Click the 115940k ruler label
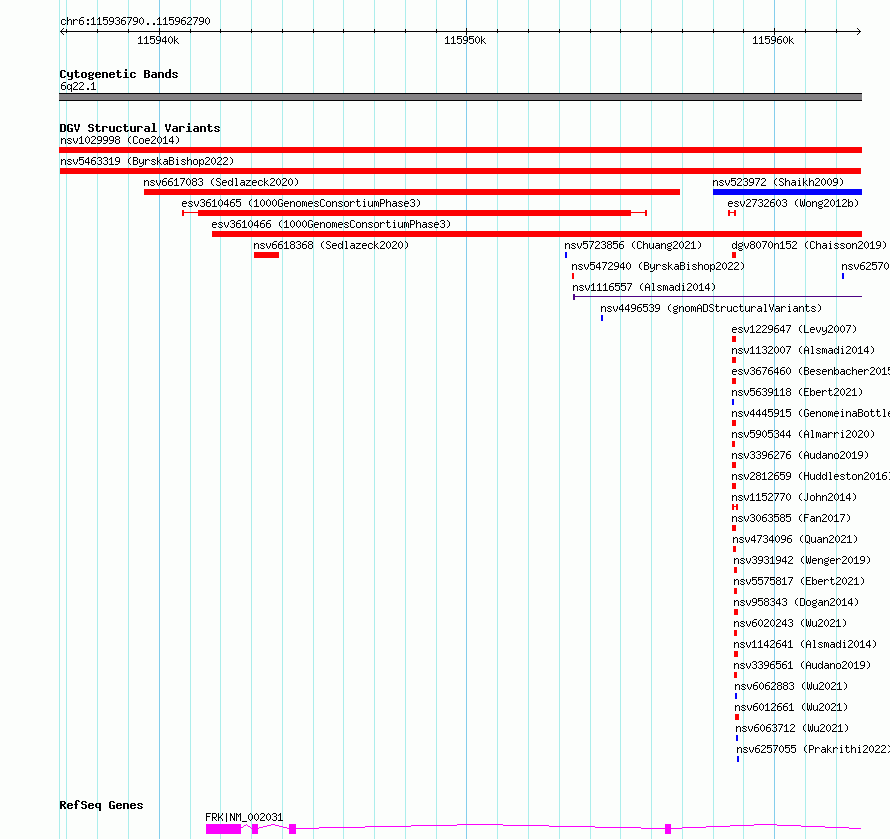 [x=158, y=40]
